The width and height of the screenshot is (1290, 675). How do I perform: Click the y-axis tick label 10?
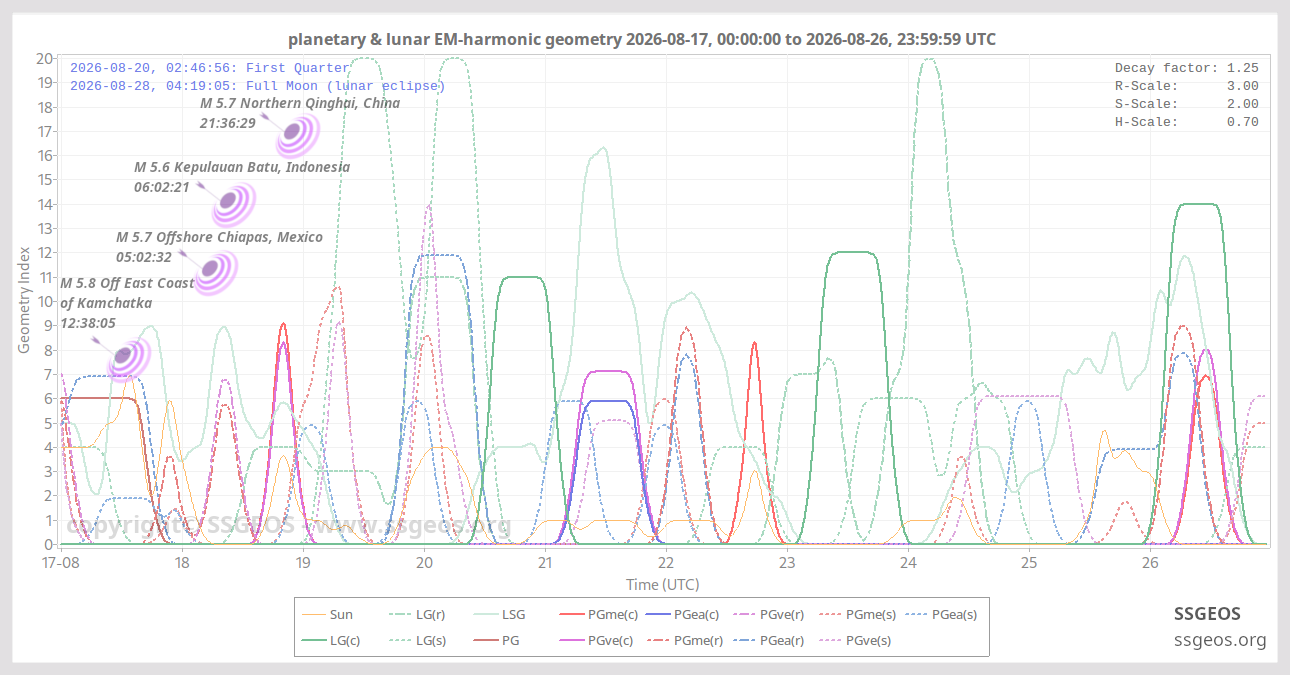pos(44,301)
